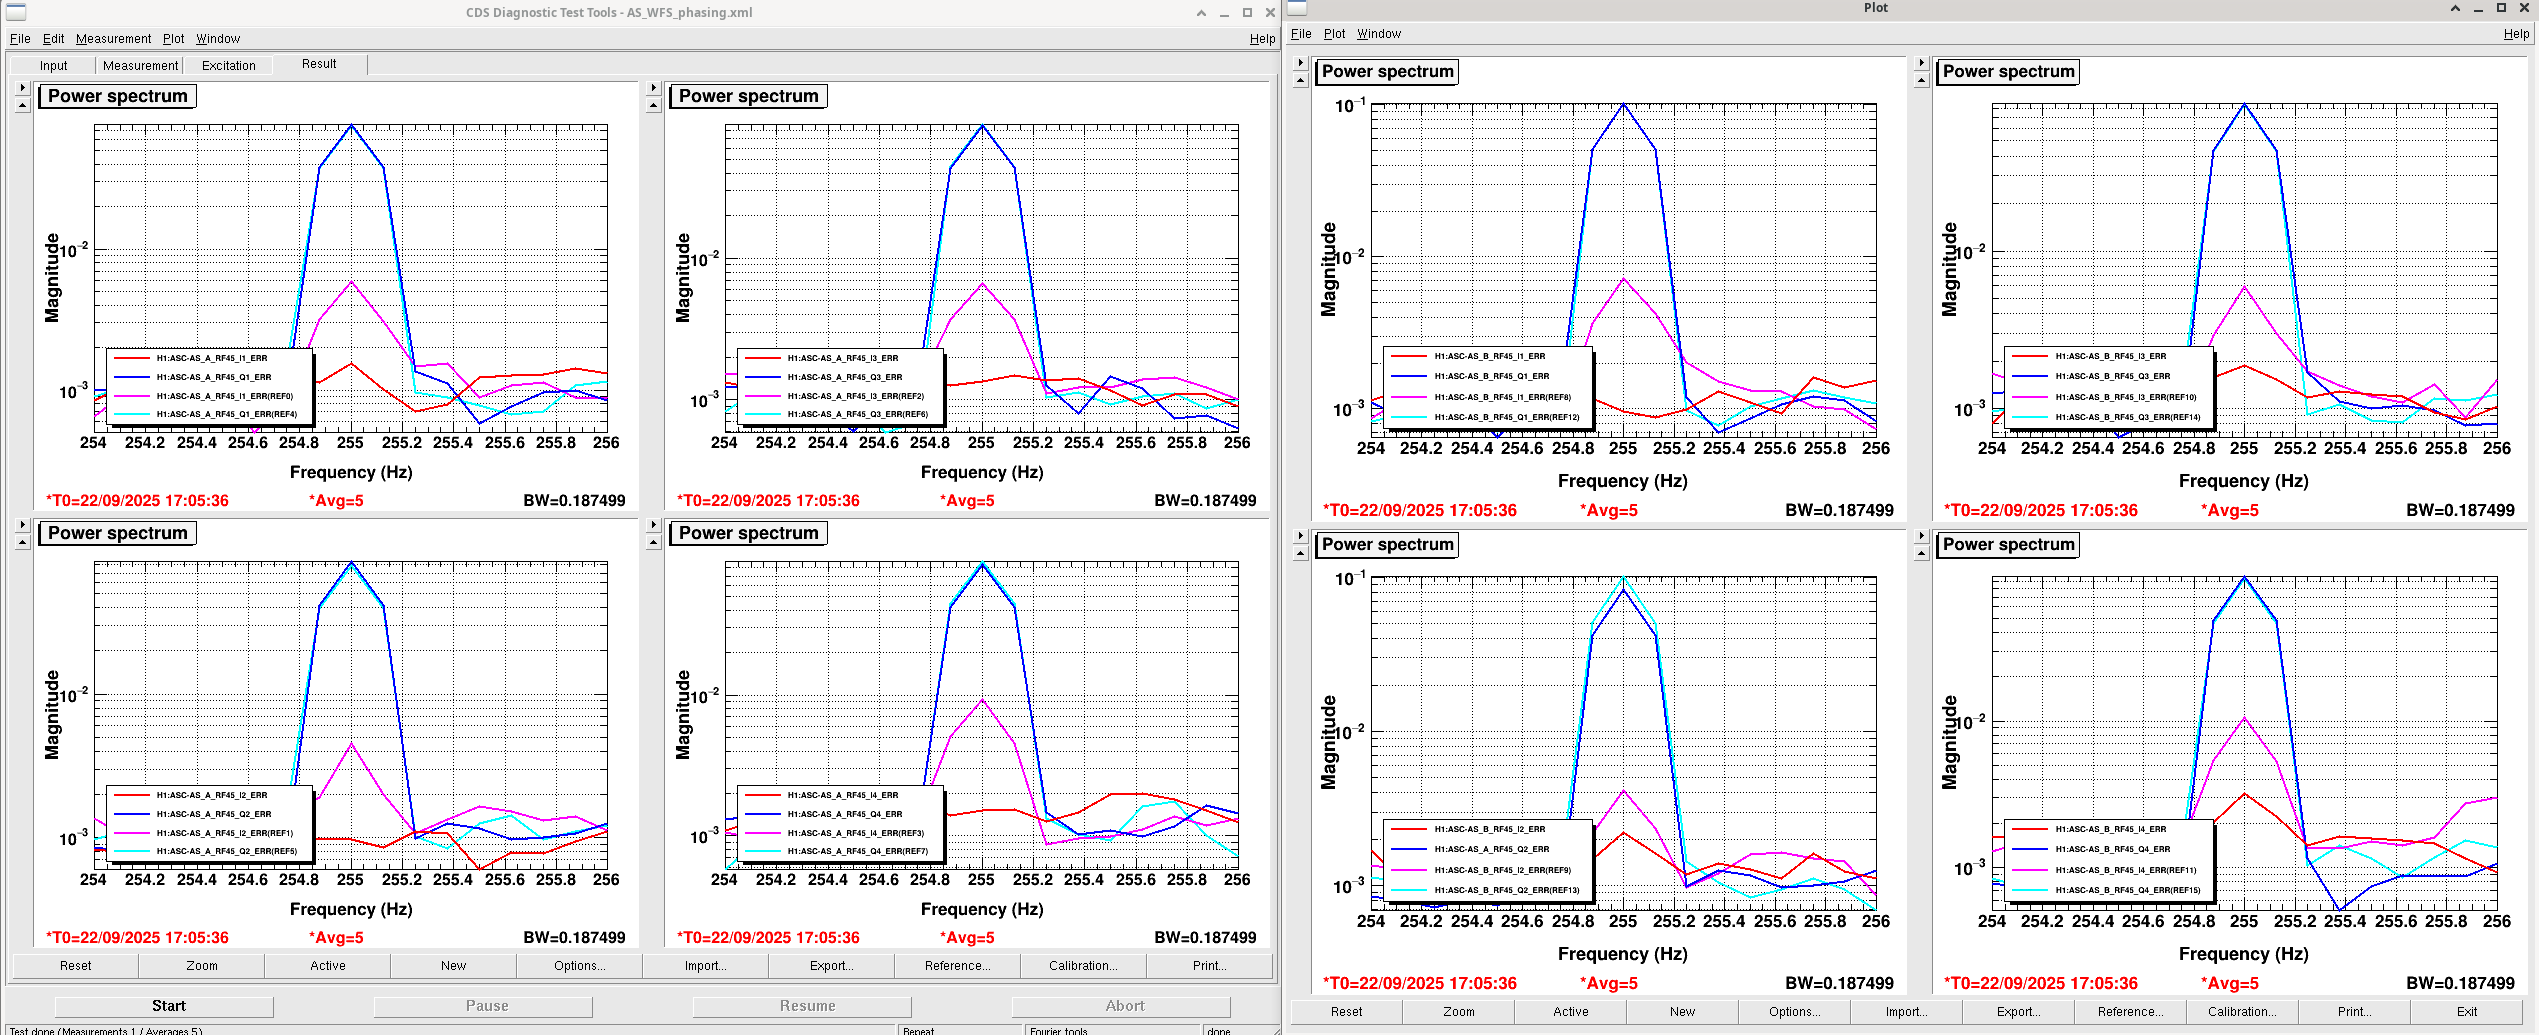Viewport: 2539px width, 1035px height.
Task: Expand options panel of bottom-left plot in CDS window
Action: 23,524
